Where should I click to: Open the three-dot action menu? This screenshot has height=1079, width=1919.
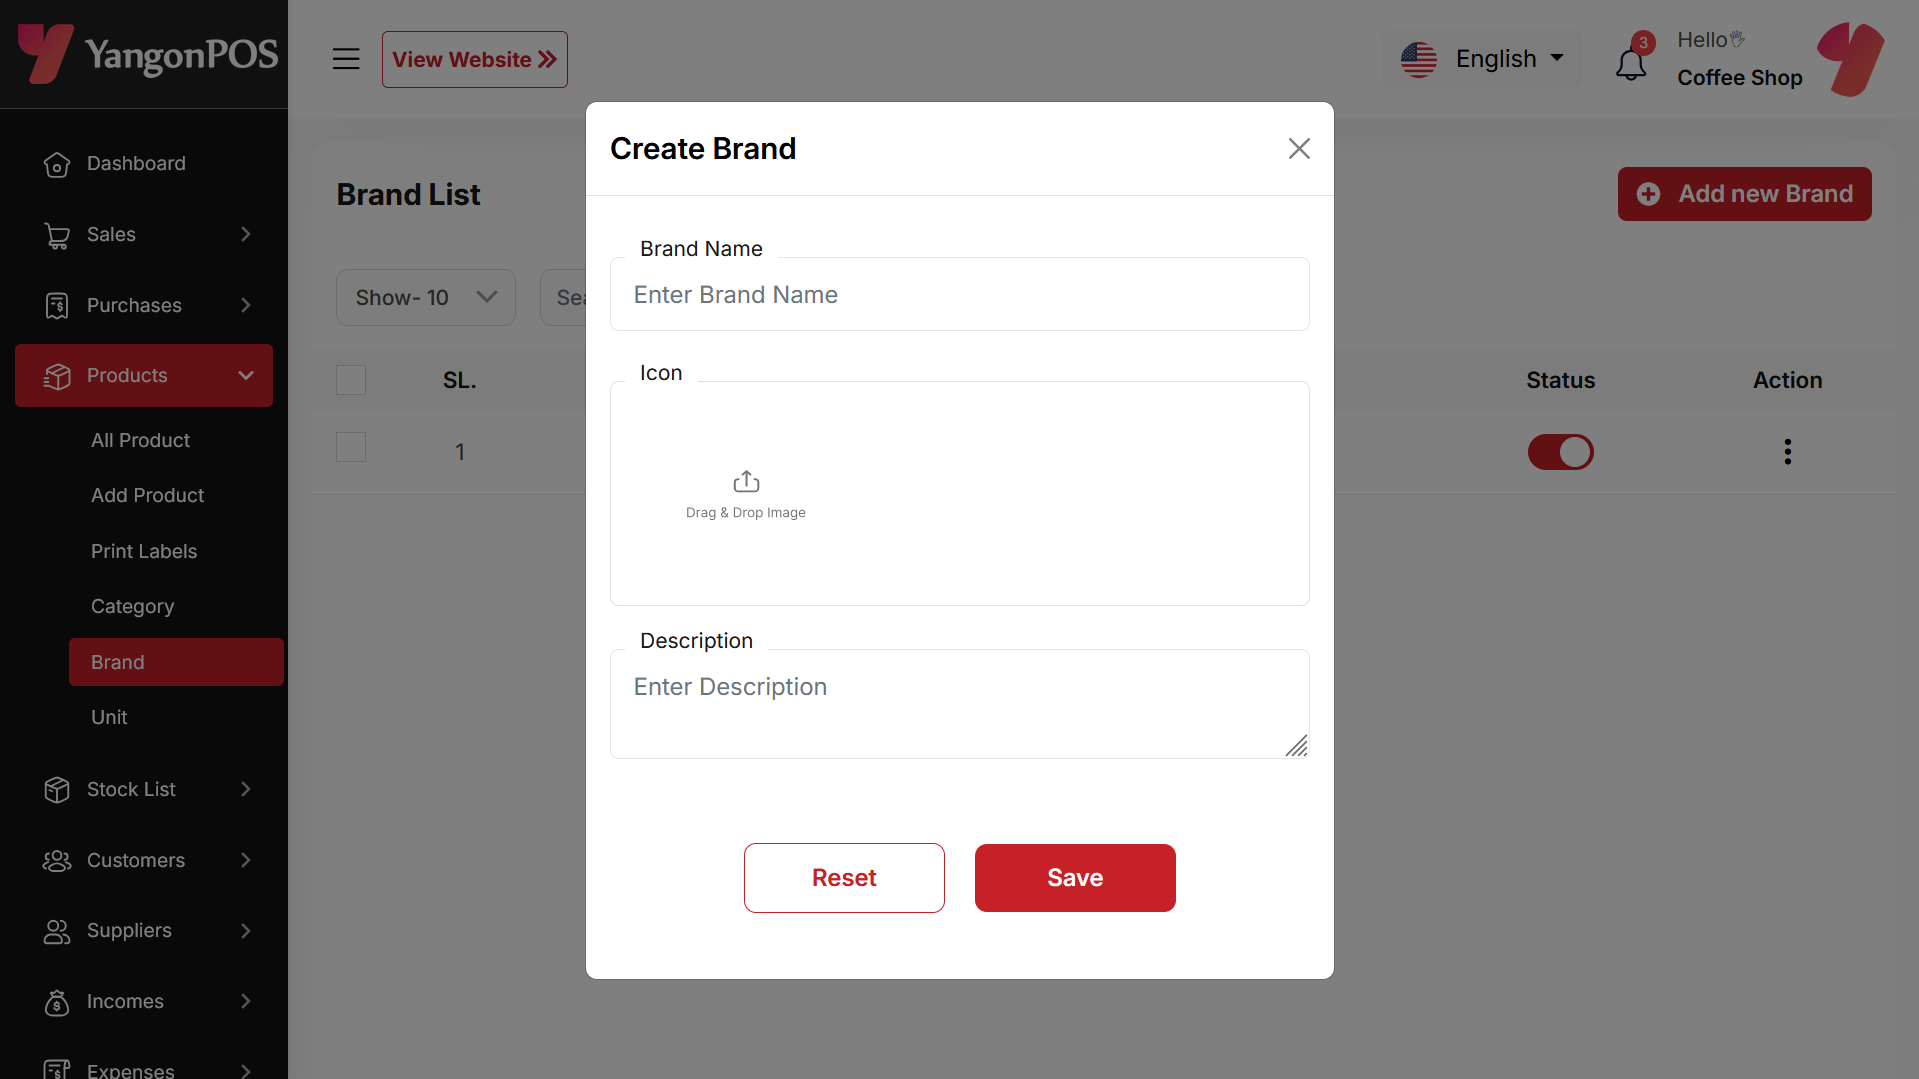coord(1787,452)
